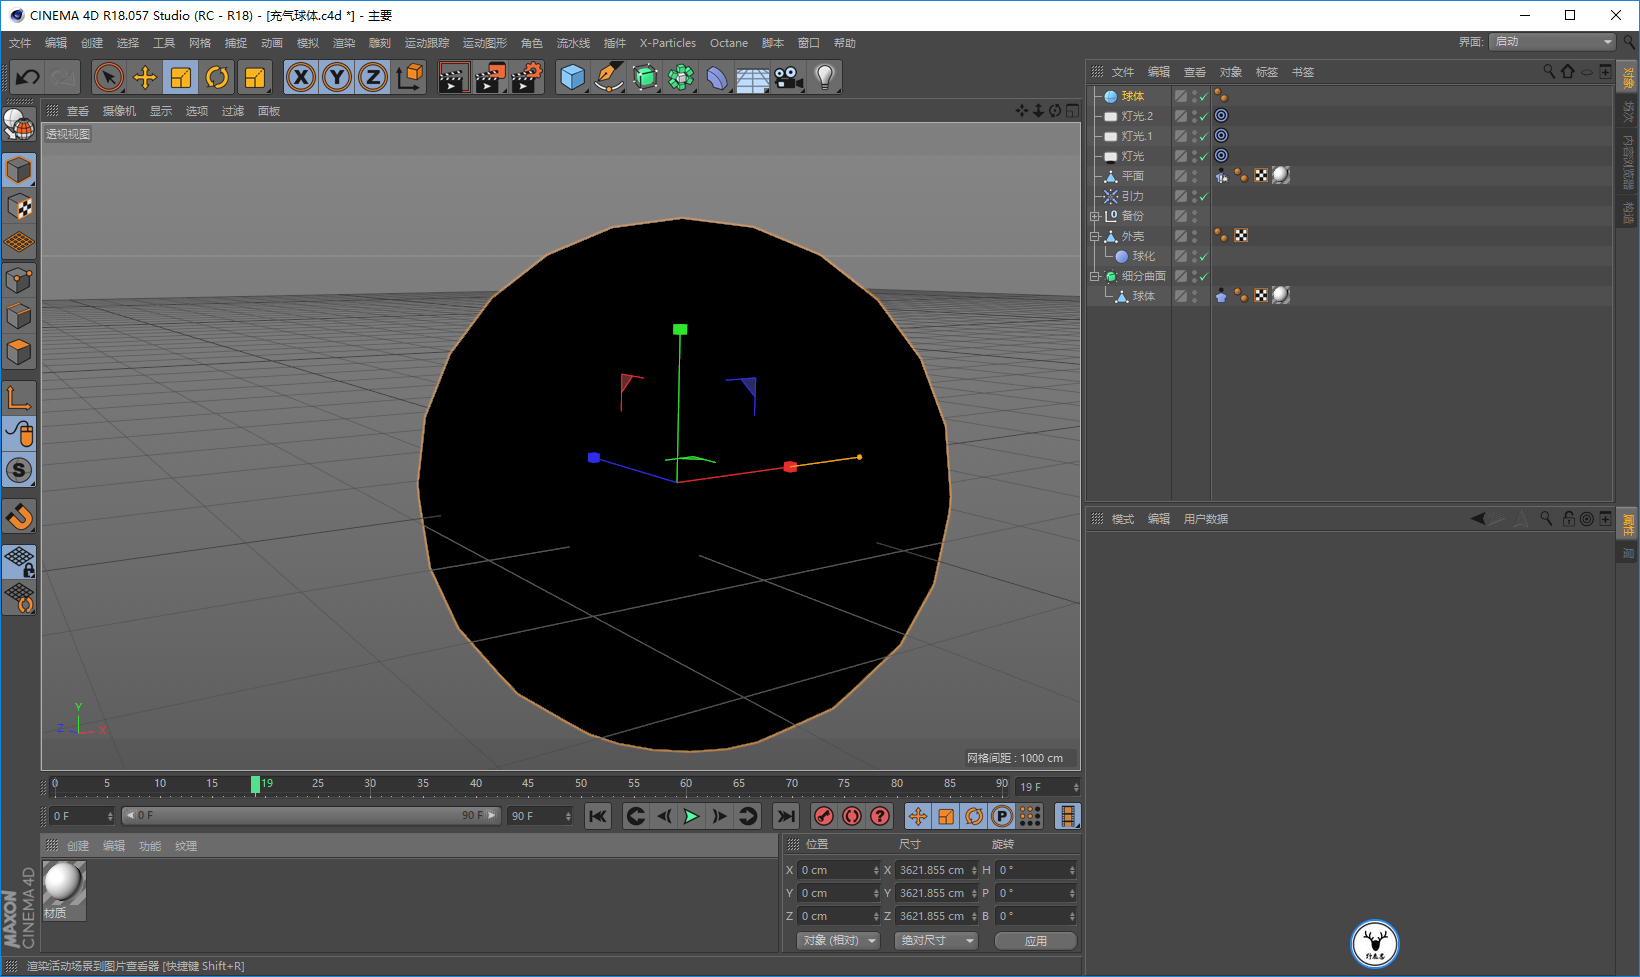Open the Octane menu

click(729, 43)
